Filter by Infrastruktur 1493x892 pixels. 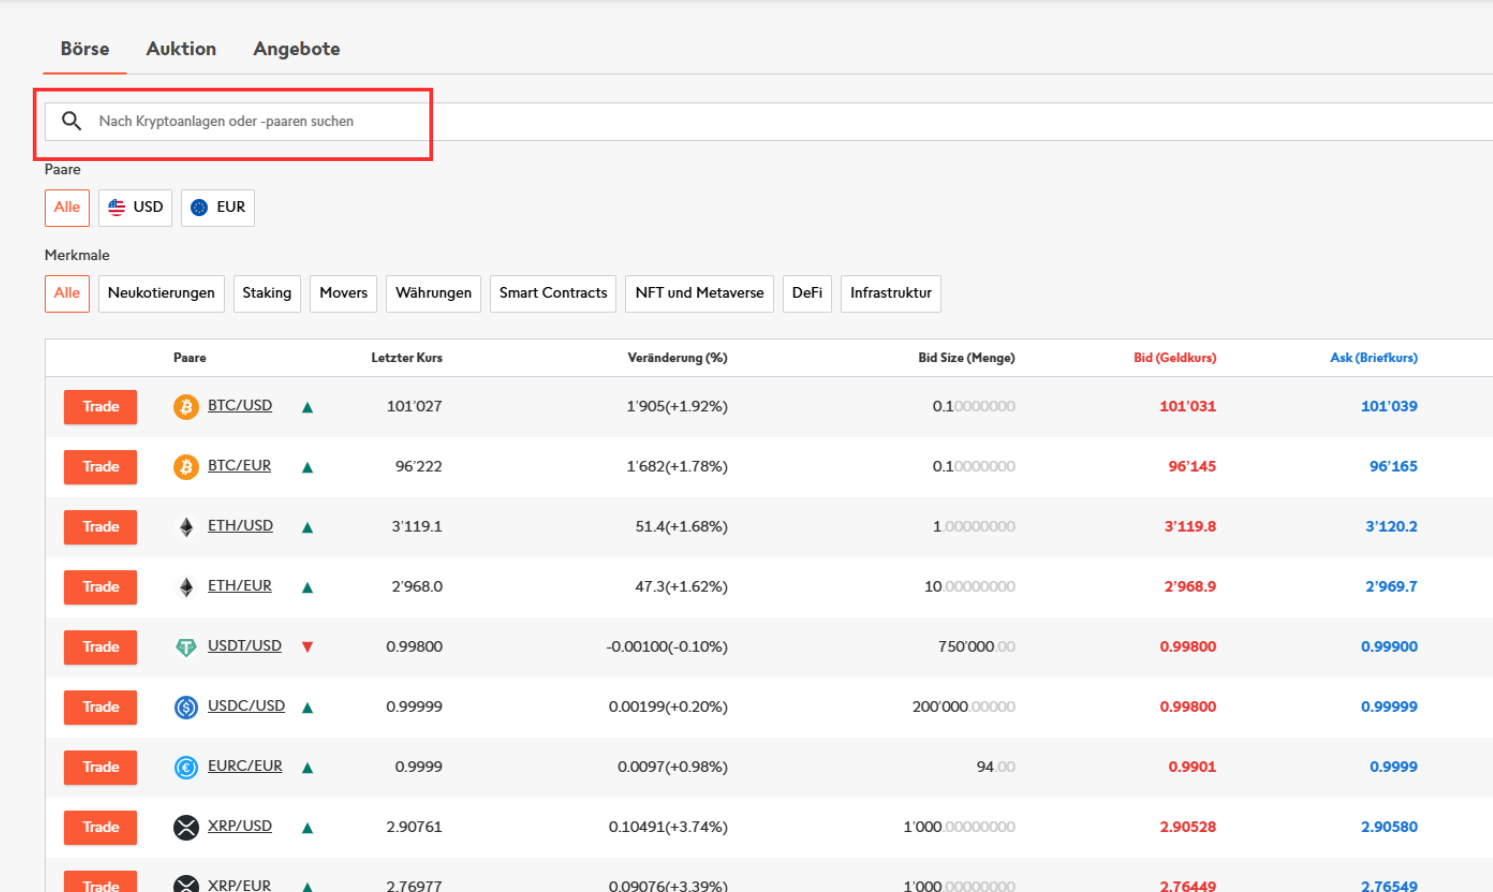[x=891, y=293]
